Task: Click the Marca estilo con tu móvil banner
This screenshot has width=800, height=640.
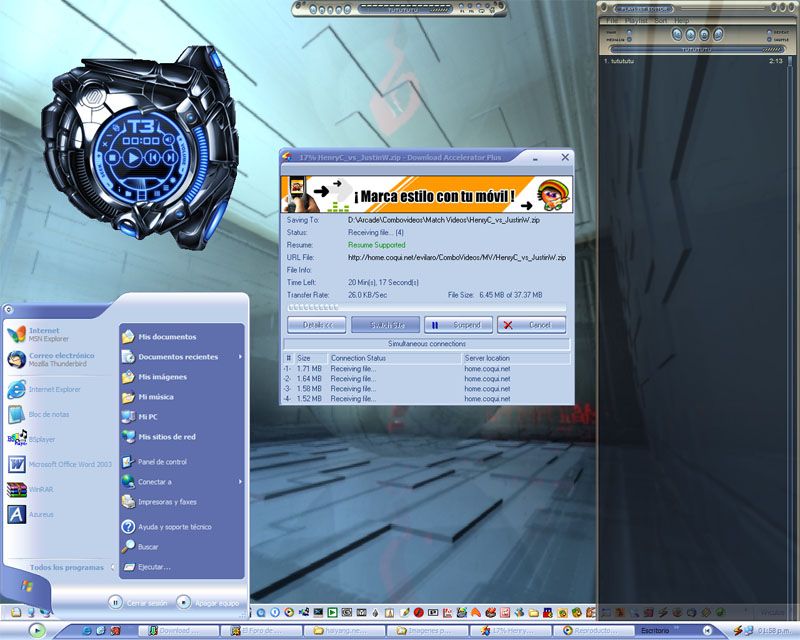Action: tap(427, 194)
